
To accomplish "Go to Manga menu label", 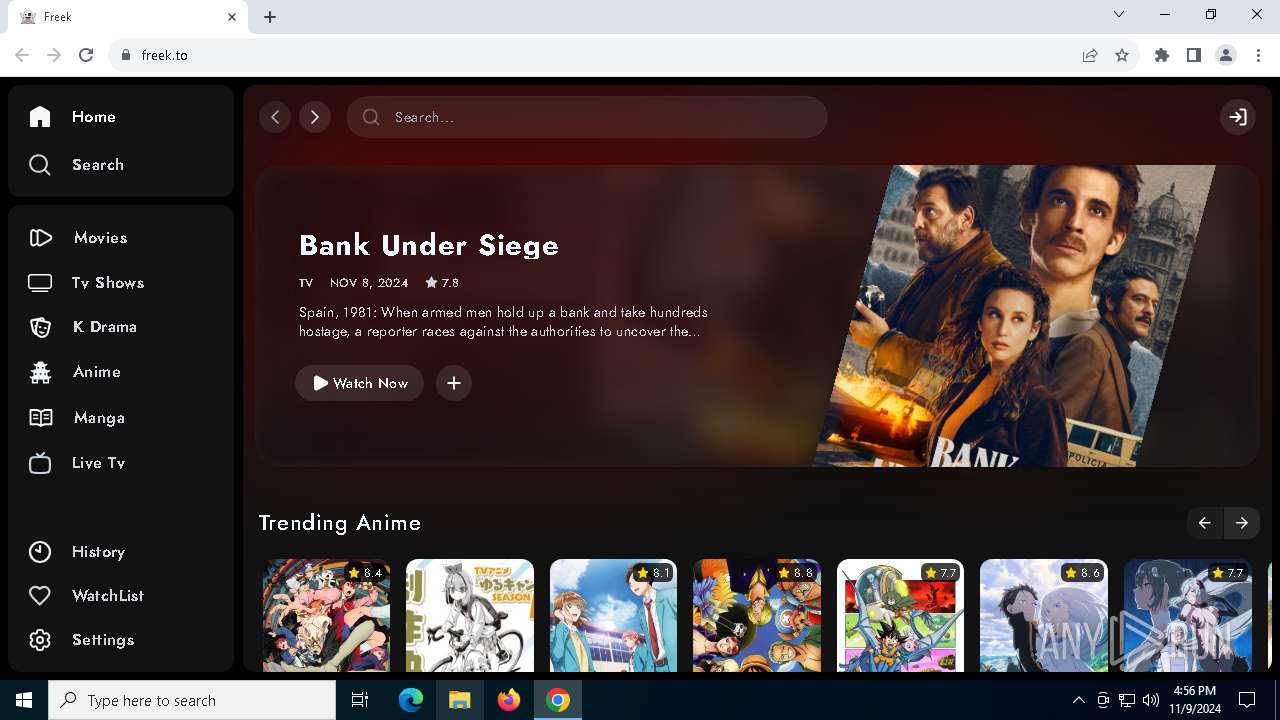I will click(x=99, y=418).
